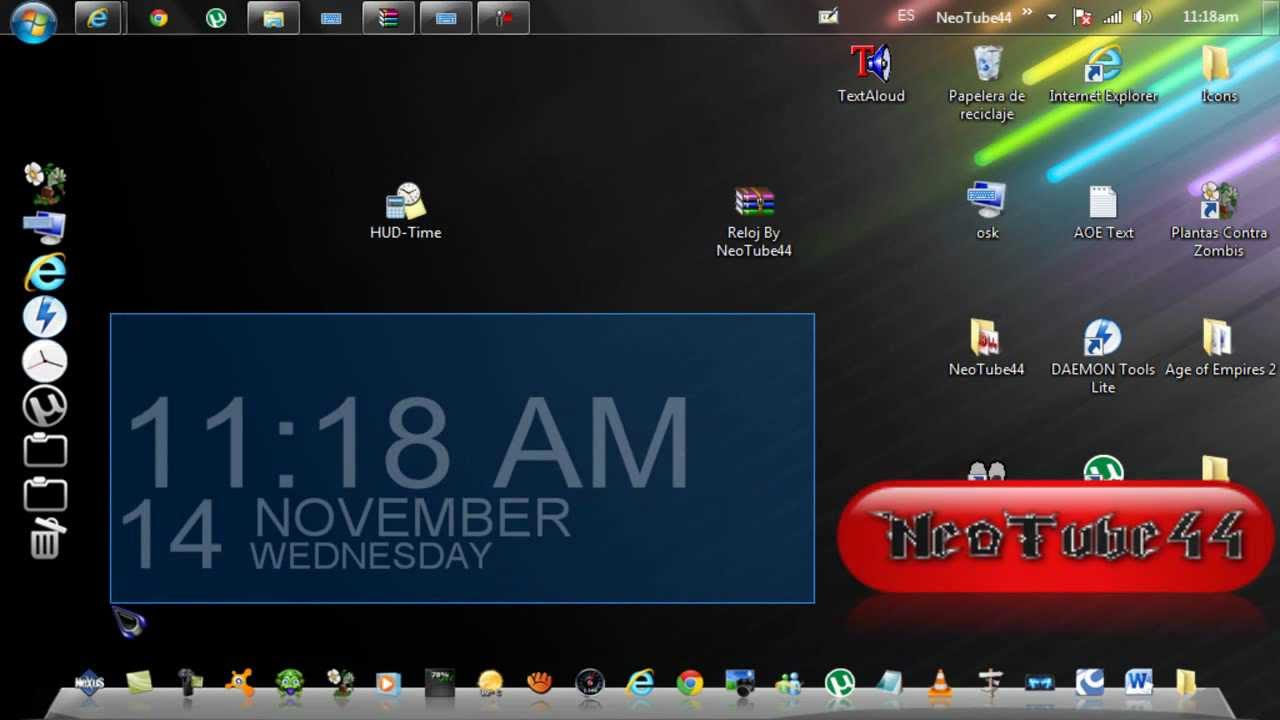The image size is (1280, 720).
Task: Click the ES language indicator
Action: pos(906,16)
